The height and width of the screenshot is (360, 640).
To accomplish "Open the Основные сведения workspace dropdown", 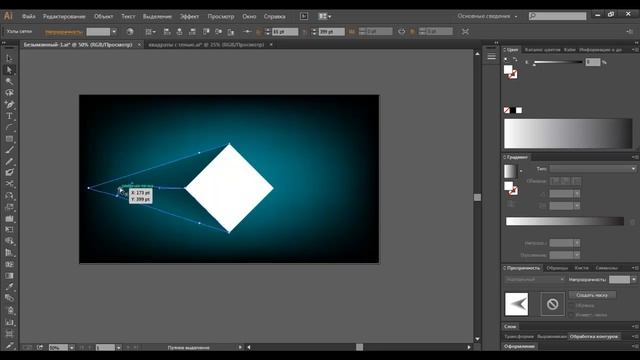I will point(487,16).
